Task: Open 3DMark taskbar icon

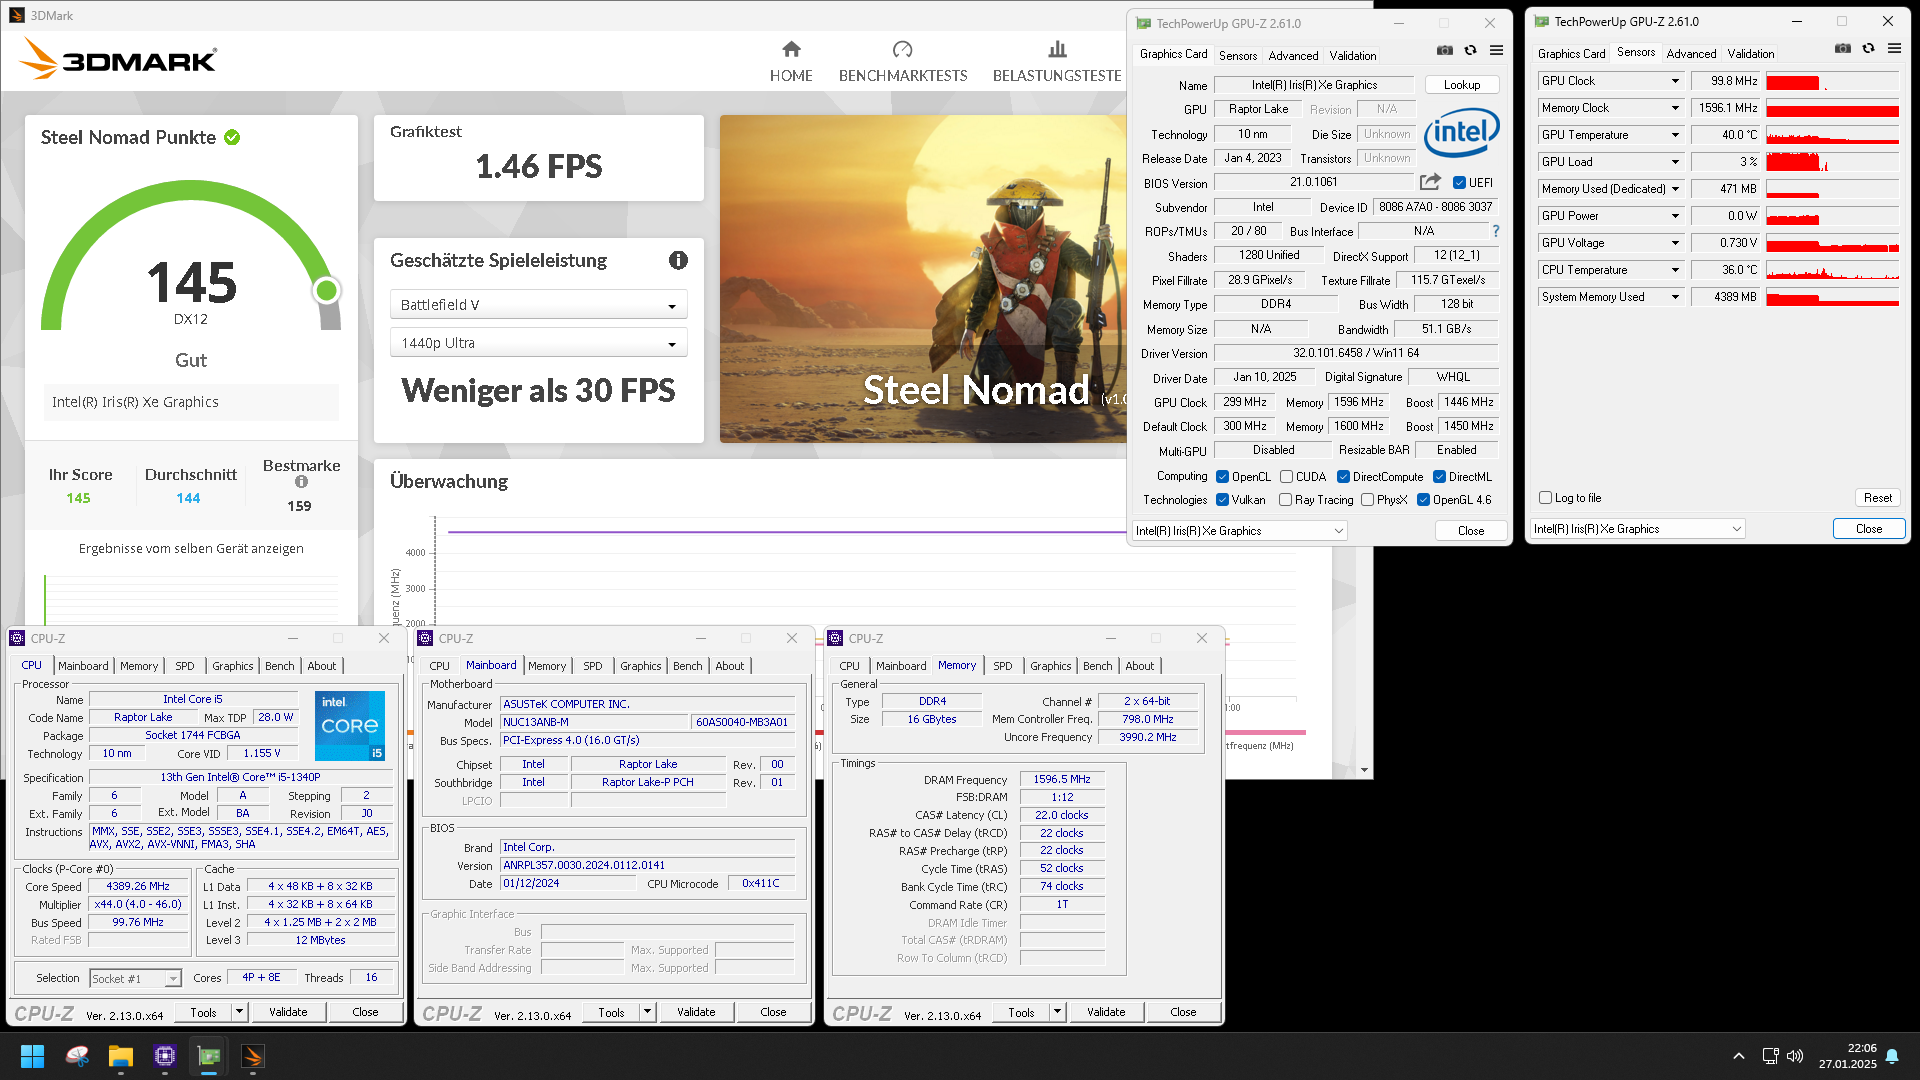Action: [253, 1056]
